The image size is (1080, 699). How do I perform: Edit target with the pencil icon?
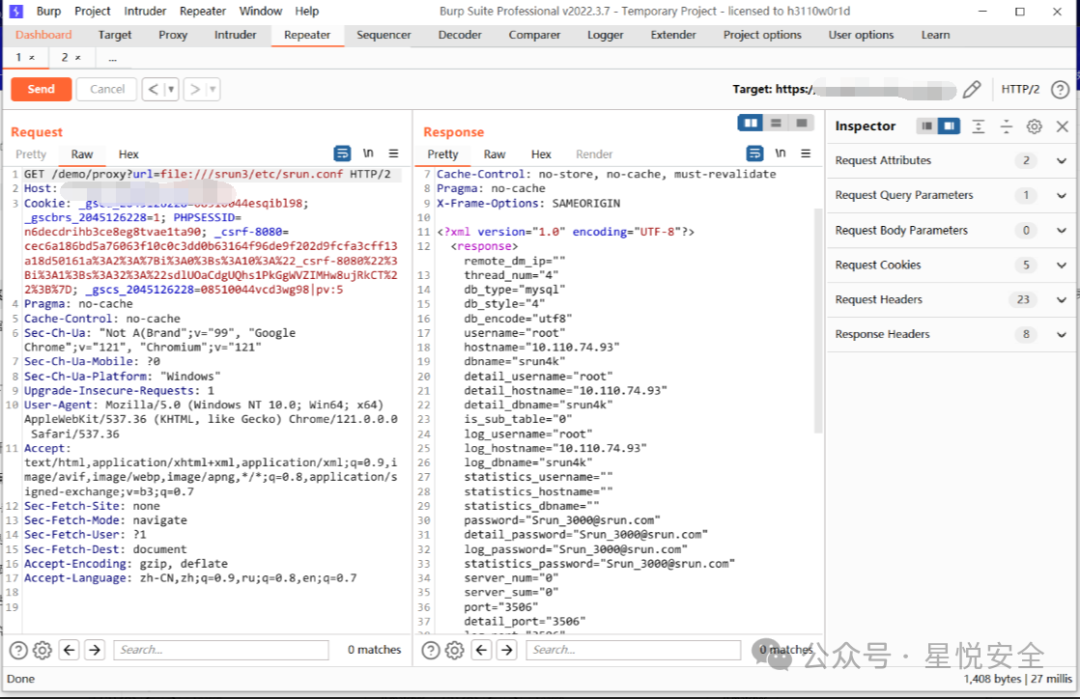tap(972, 89)
